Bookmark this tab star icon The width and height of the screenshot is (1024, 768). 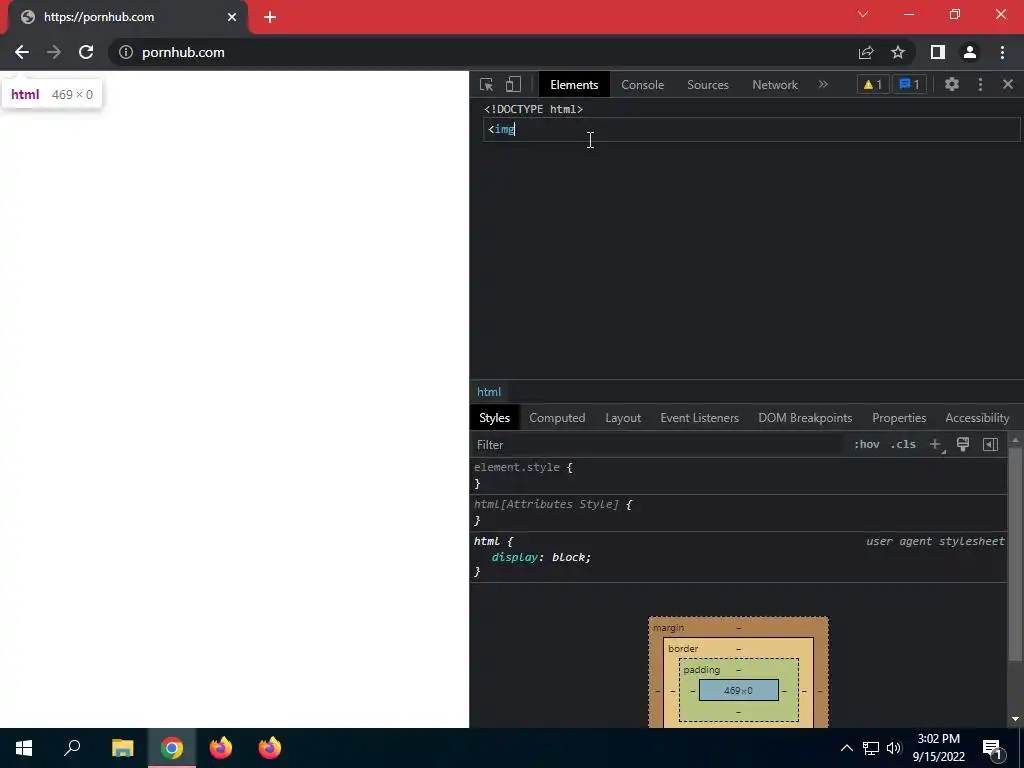point(898,52)
